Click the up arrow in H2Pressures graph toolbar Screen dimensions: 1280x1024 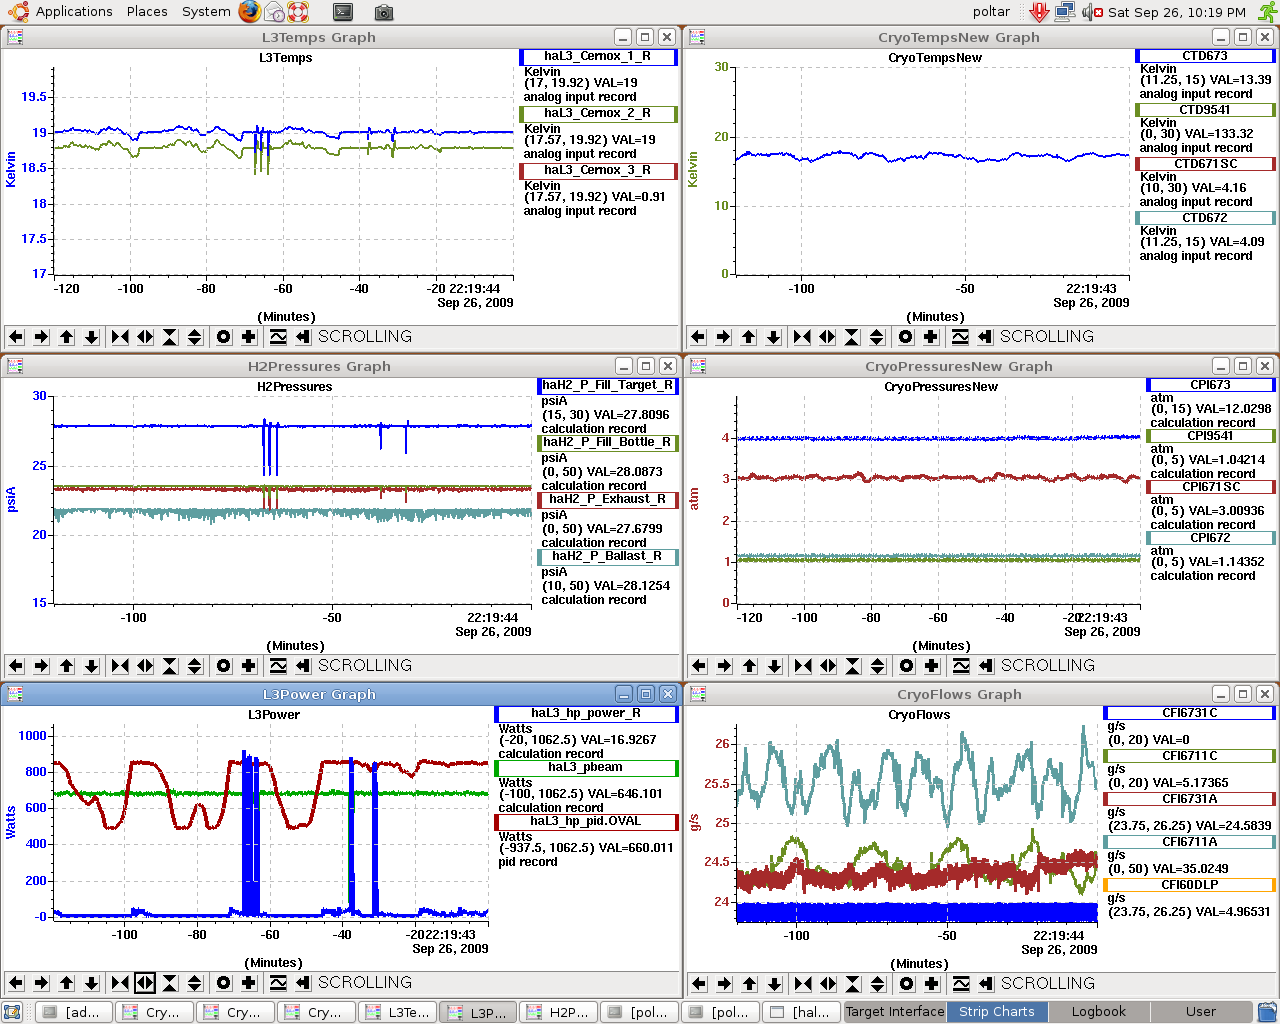pyautogui.click(x=66, y=666)
